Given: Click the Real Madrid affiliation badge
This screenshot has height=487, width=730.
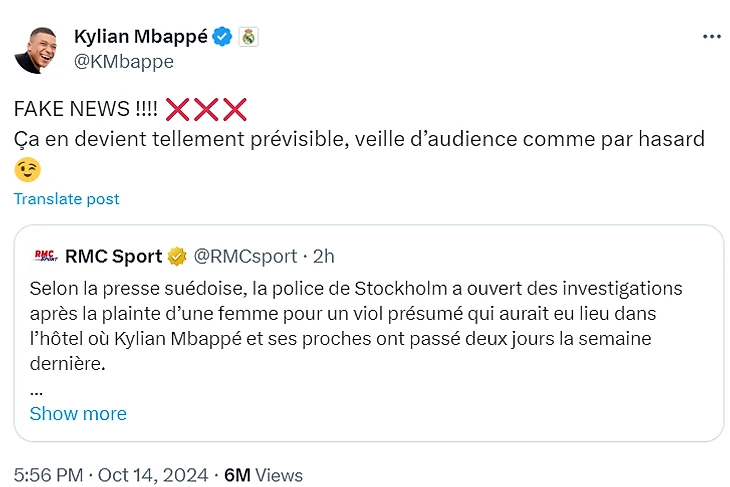Looking at the screenshot, I should click(248, 37).
